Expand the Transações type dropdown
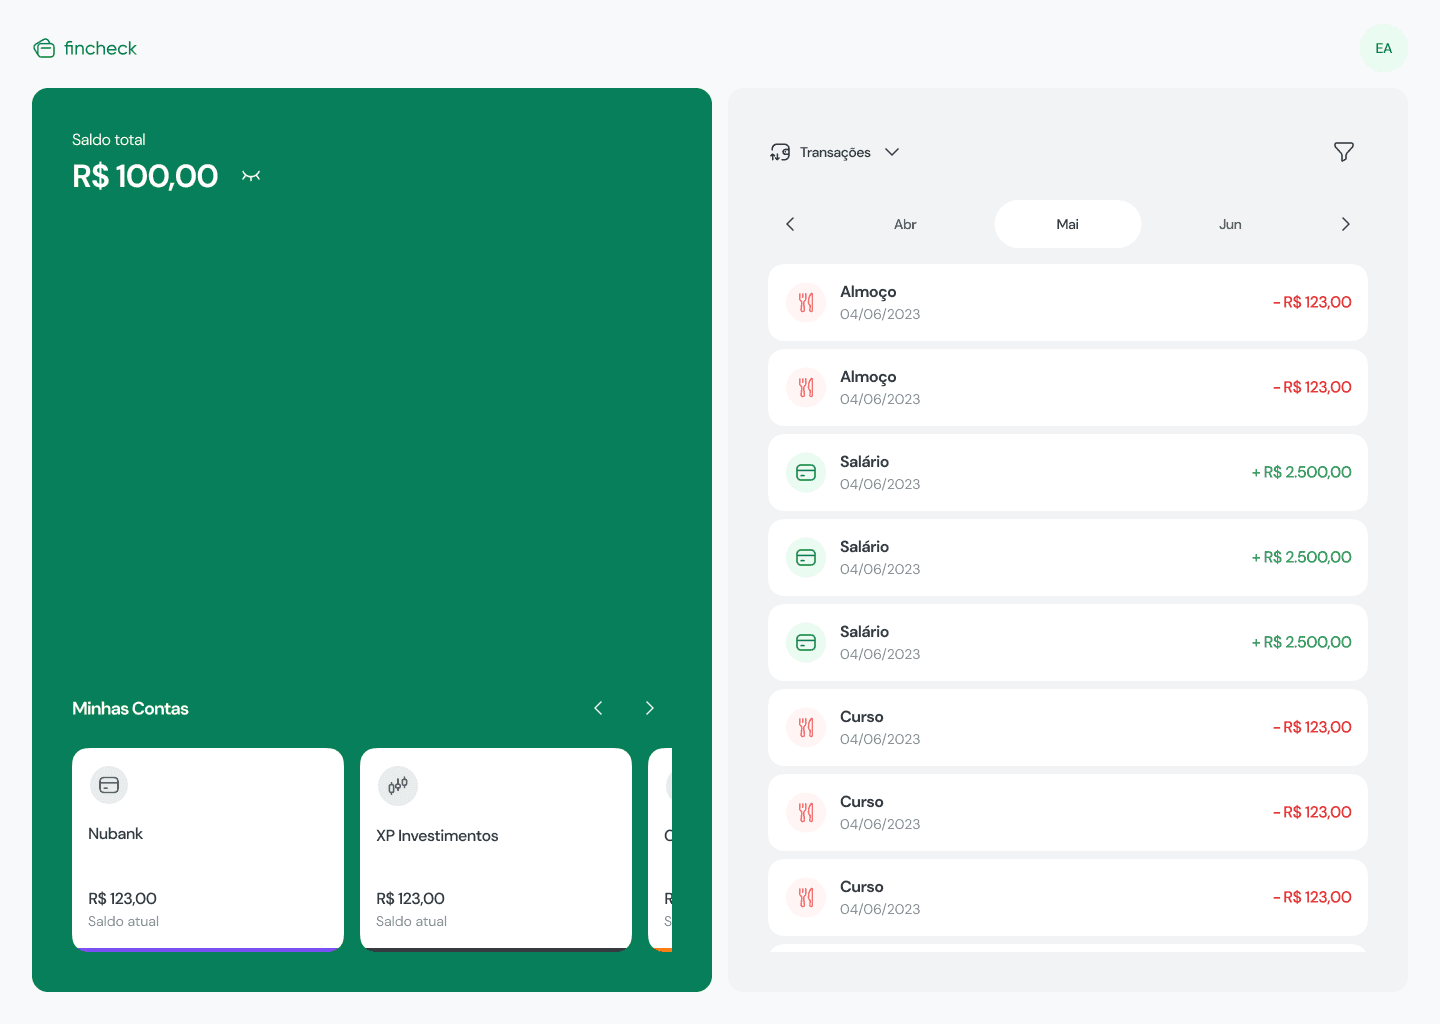Image resolution: width=1440 pixels, height=1024 pixels. [891, 152]
